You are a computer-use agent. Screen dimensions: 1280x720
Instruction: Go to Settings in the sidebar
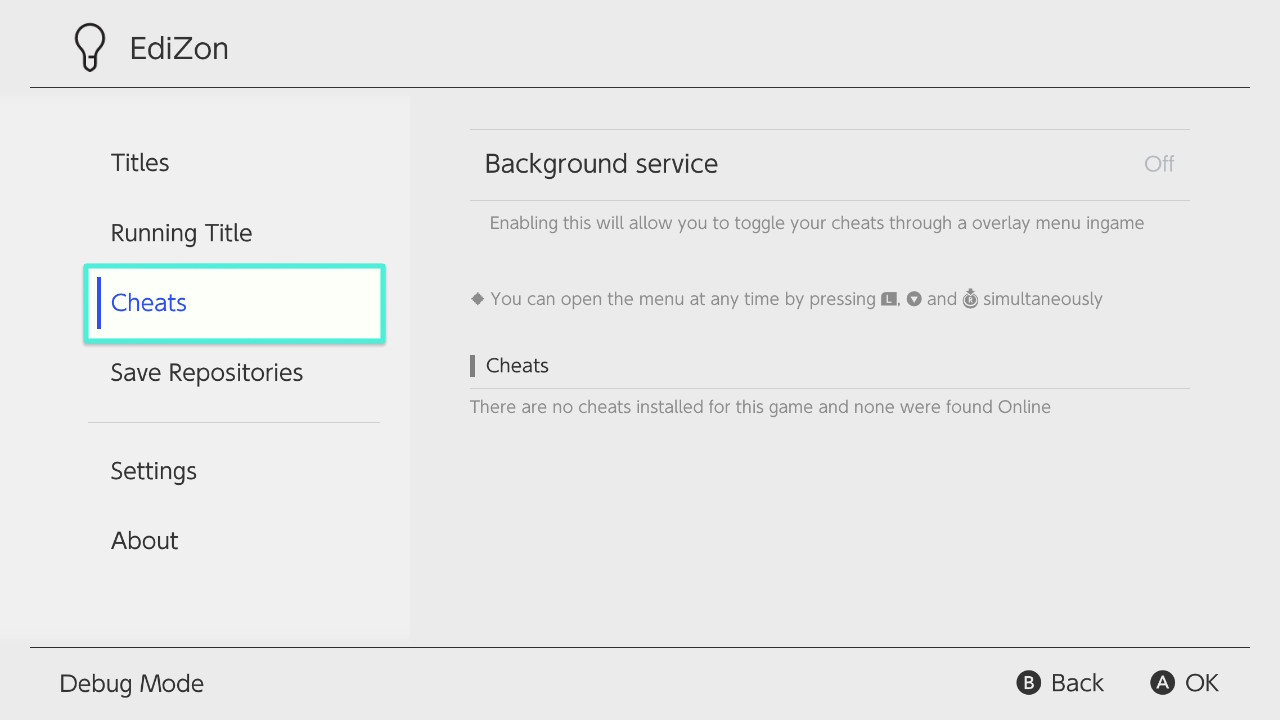[x=234, y=471]
